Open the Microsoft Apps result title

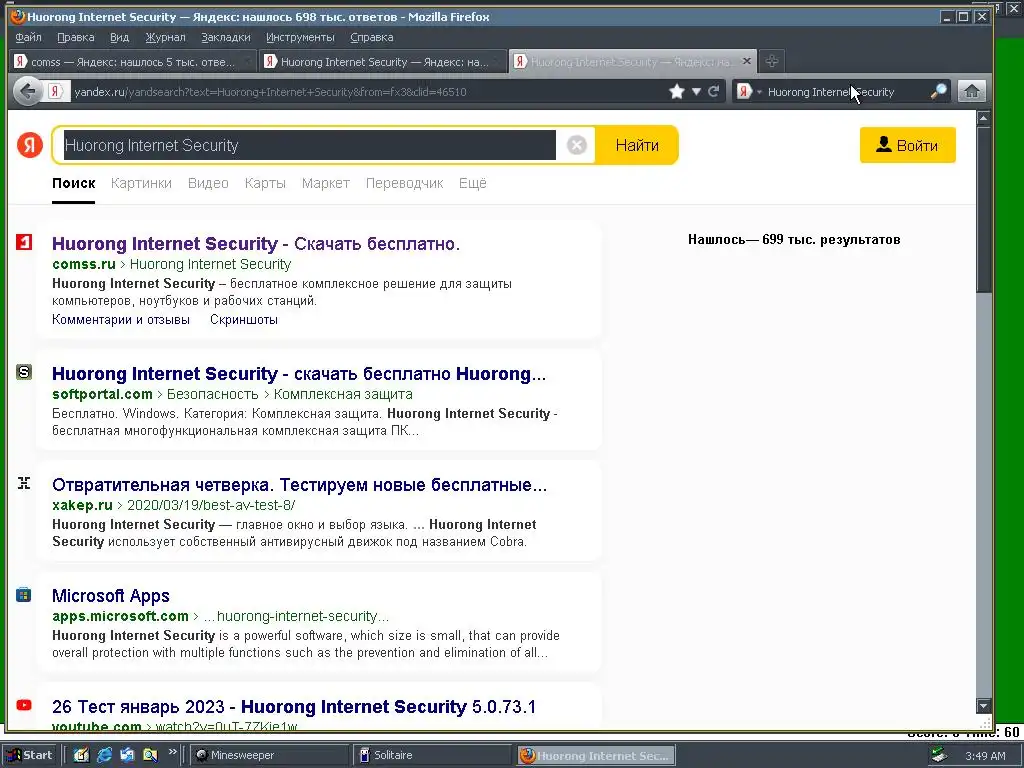111,596
